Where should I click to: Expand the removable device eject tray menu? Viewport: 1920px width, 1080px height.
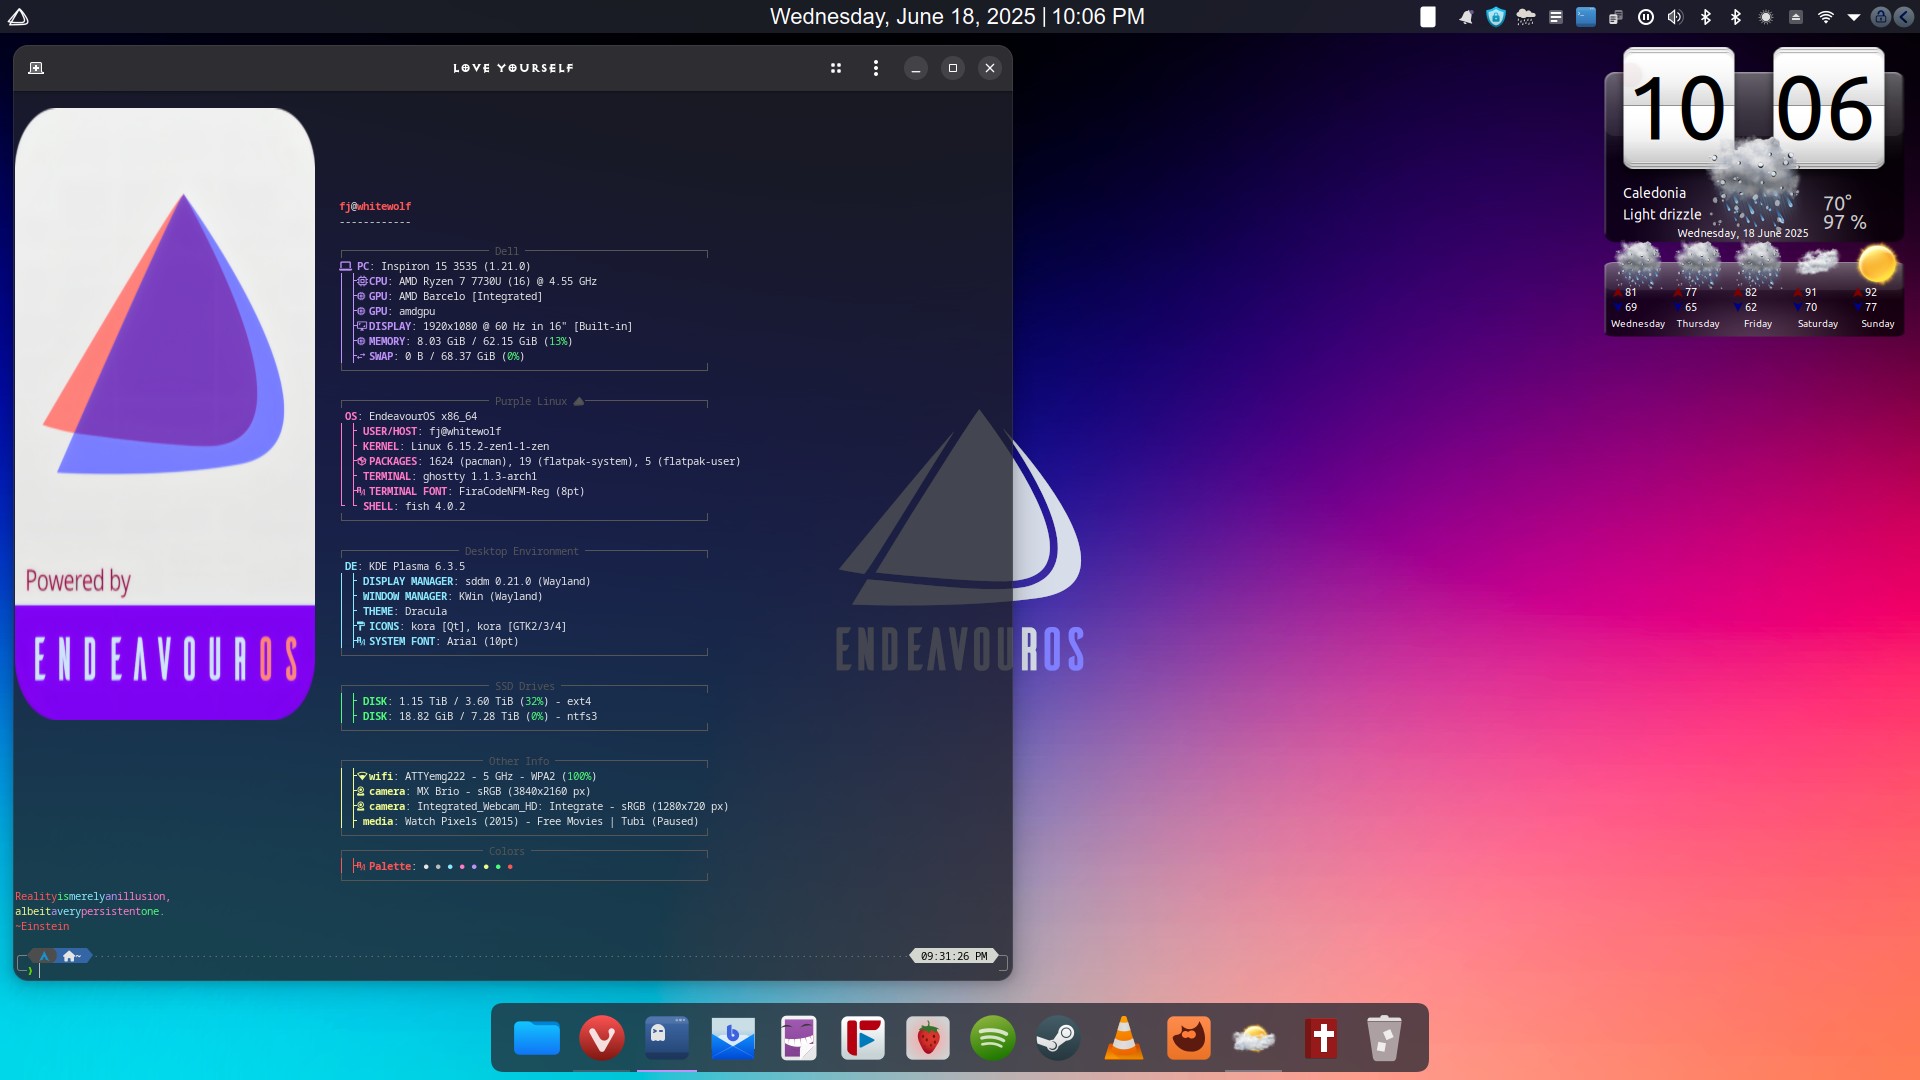point(1796,17)
